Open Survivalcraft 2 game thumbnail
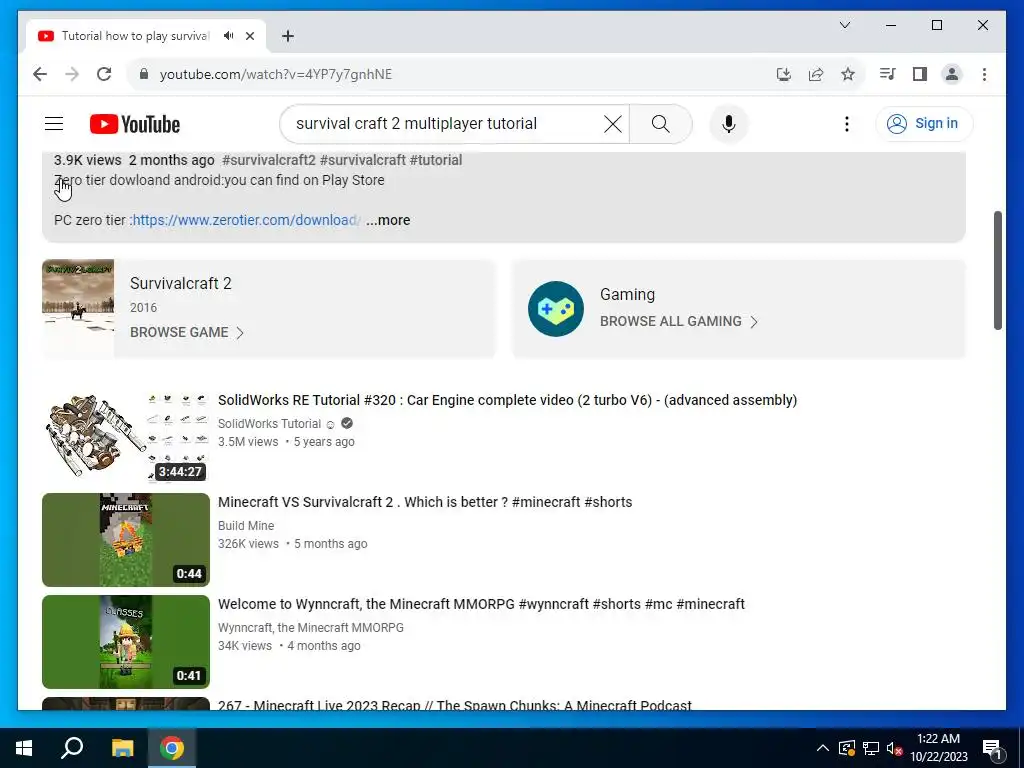 [78, 308]
